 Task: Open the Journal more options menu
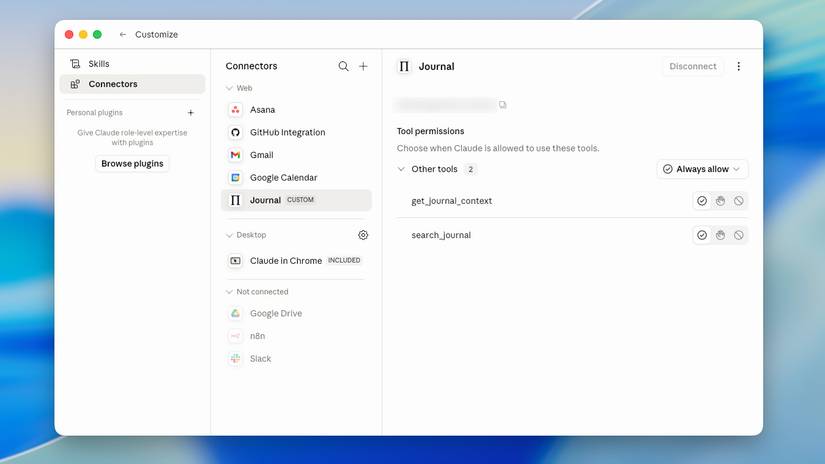coord(738,66)
